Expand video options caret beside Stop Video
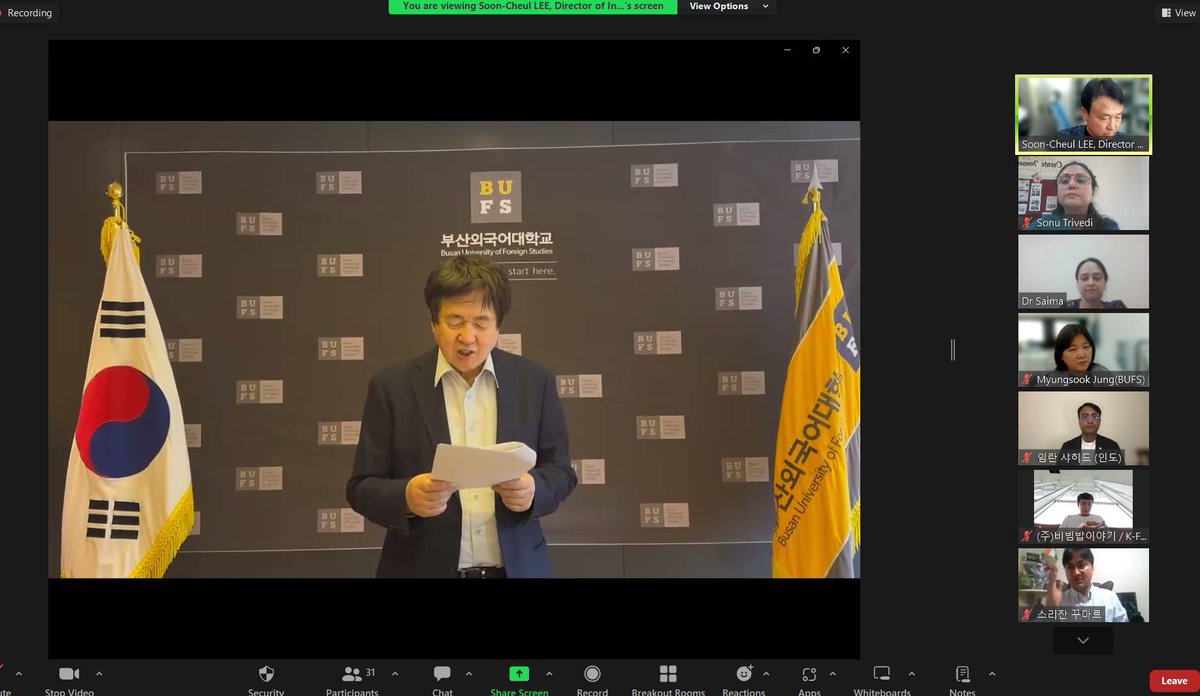1200x696 pixels. point(98,673)
